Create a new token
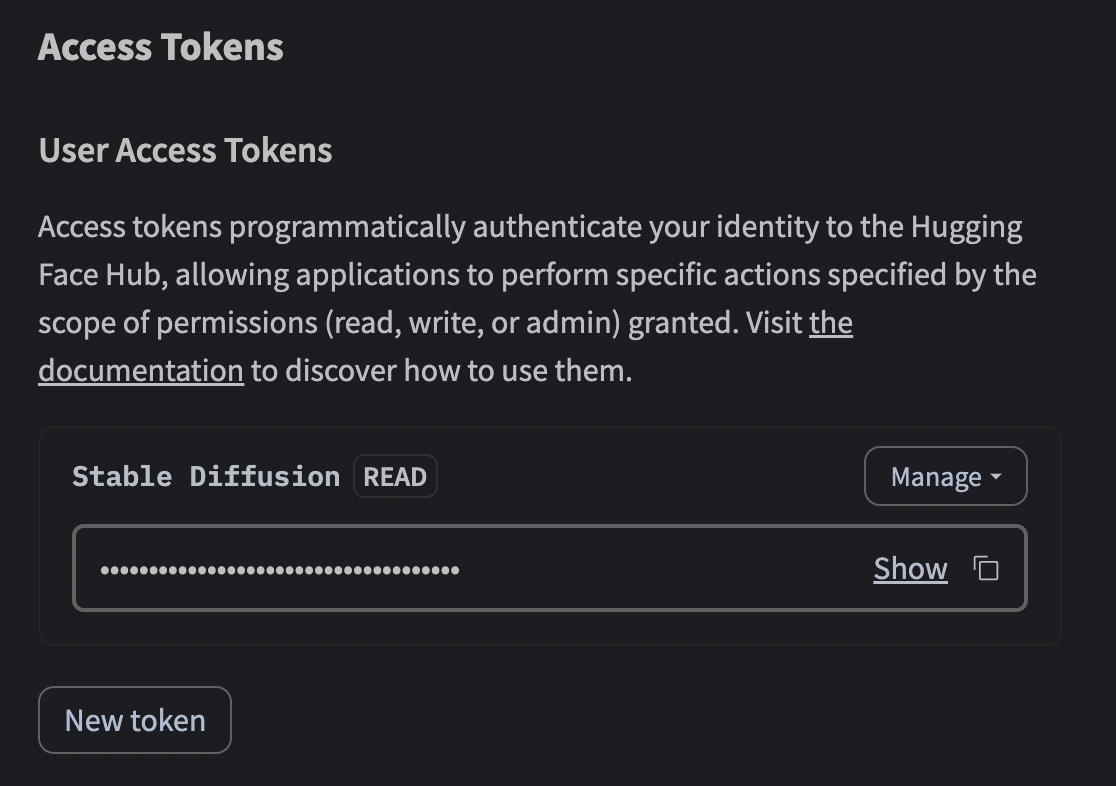 135,720
